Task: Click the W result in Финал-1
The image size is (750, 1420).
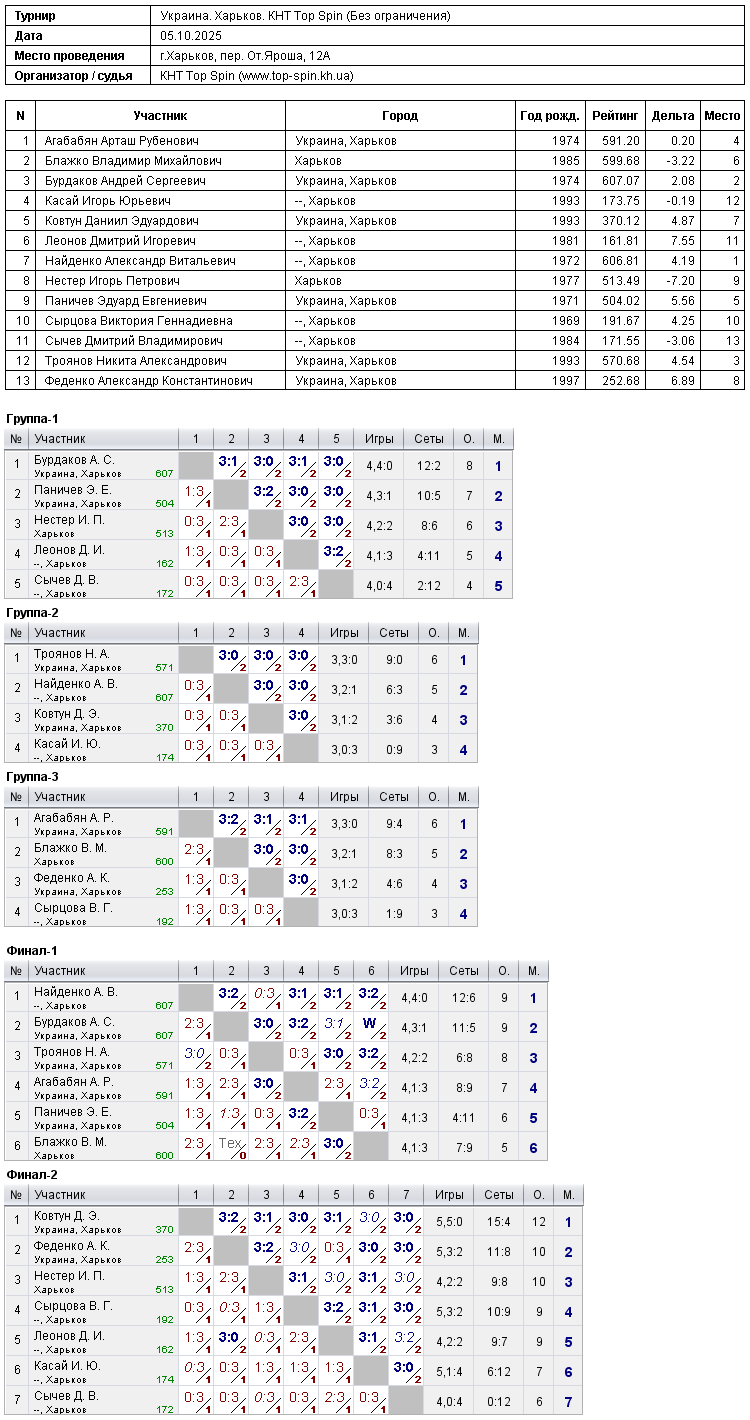Action: click(x=369, y=1023)
